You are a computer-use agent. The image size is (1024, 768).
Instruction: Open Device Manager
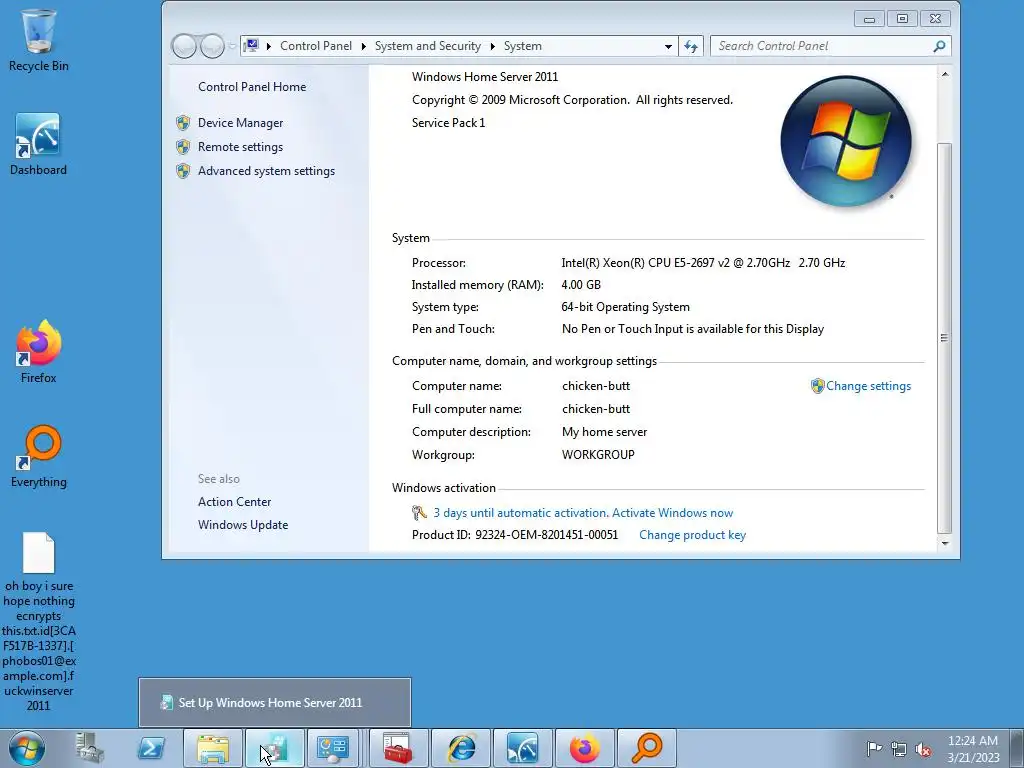pyautogui.click(x=240, y=123)
